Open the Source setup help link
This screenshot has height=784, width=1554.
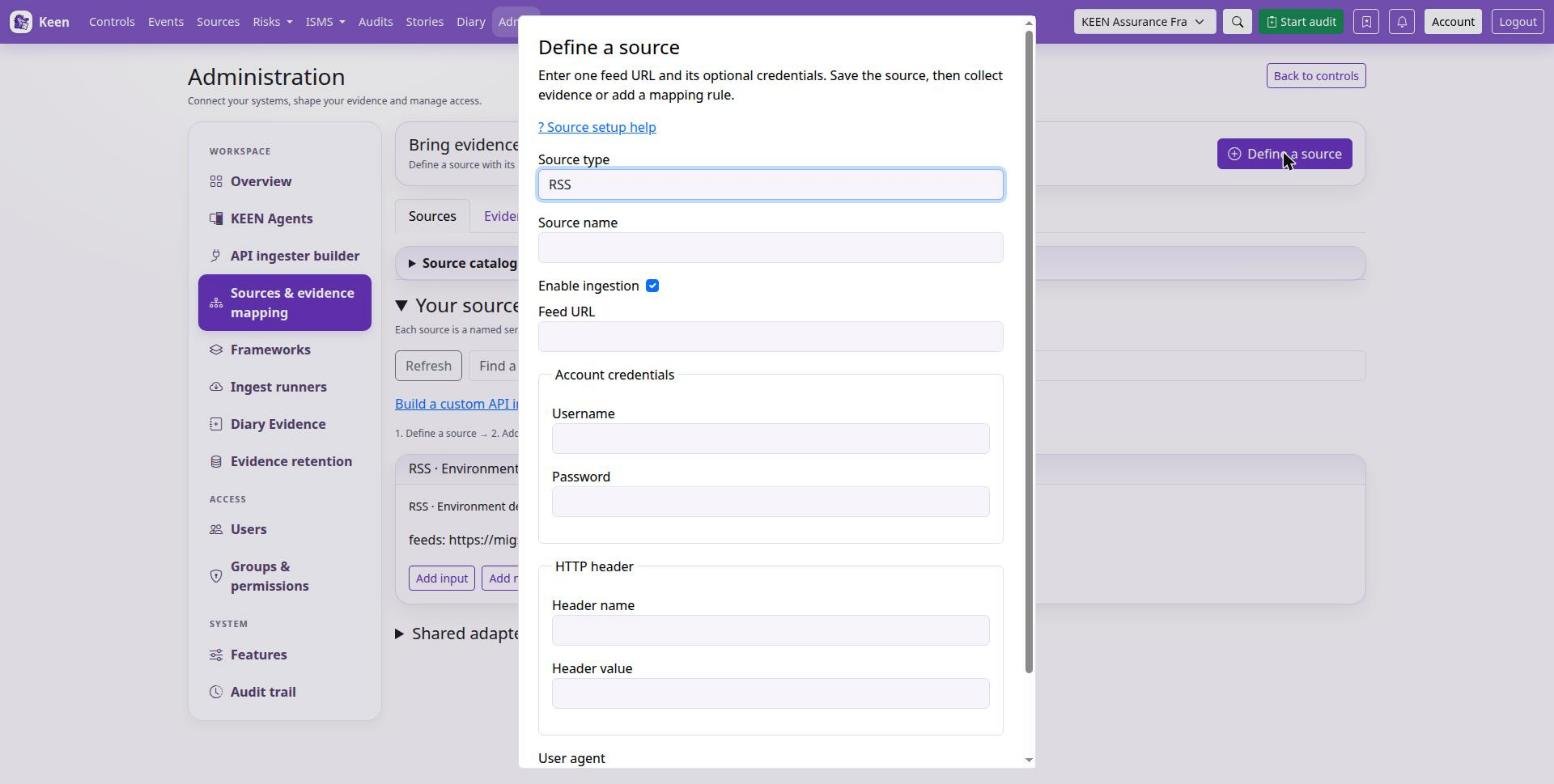[597, 127]
